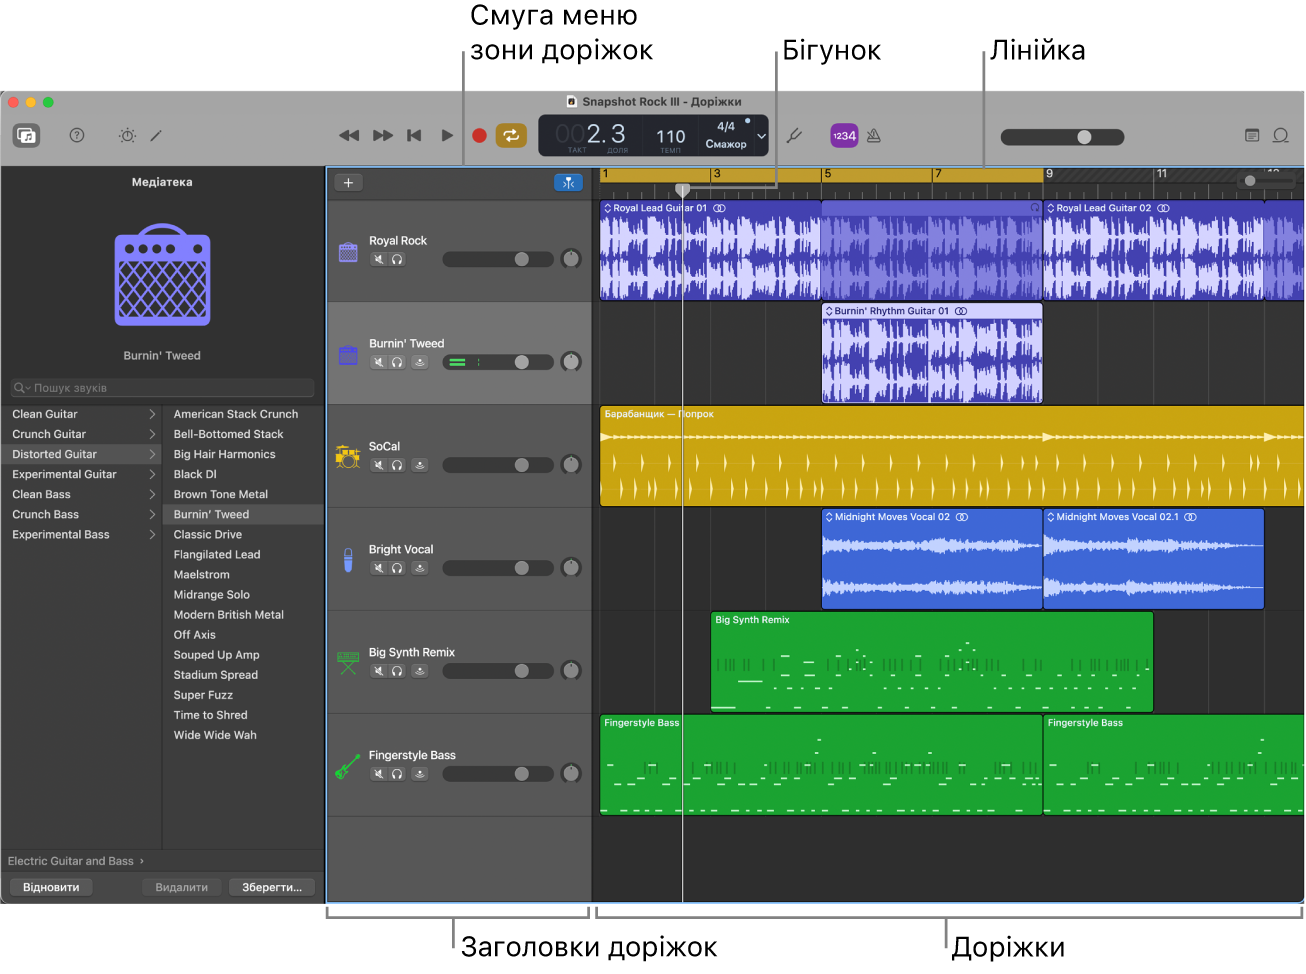Select the Burnin' Rhythm Guitar 01 region
The height and width of the screenshot is (974, 1306).
[x=932, y=353]
